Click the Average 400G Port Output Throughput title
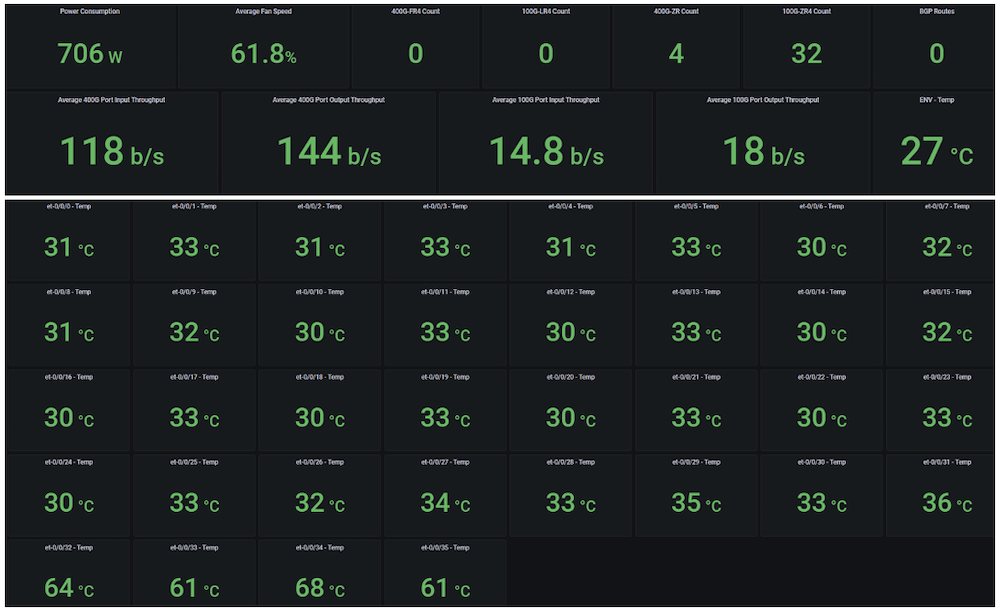Image resolution: width=1000 pixels, height=612 pixels. point(328,100)
